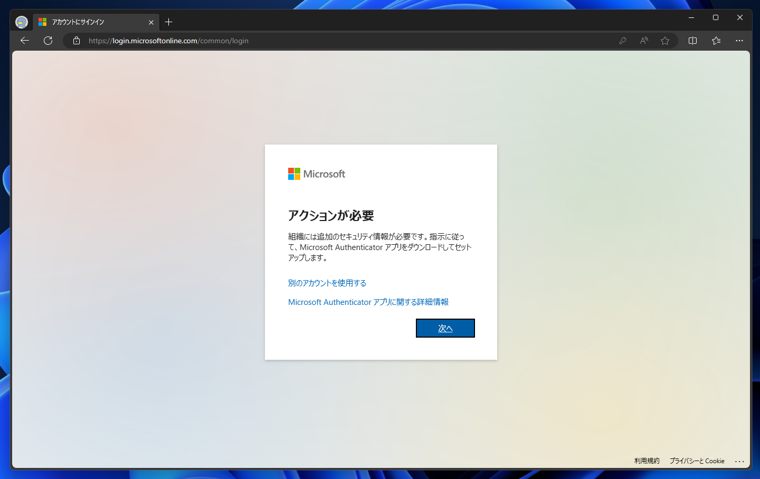760x479 pixels.
Task: Open Microsoft Authenticator アプリに関する詳細情報 link
Action: pyautogui.click(x=368, y=302)
